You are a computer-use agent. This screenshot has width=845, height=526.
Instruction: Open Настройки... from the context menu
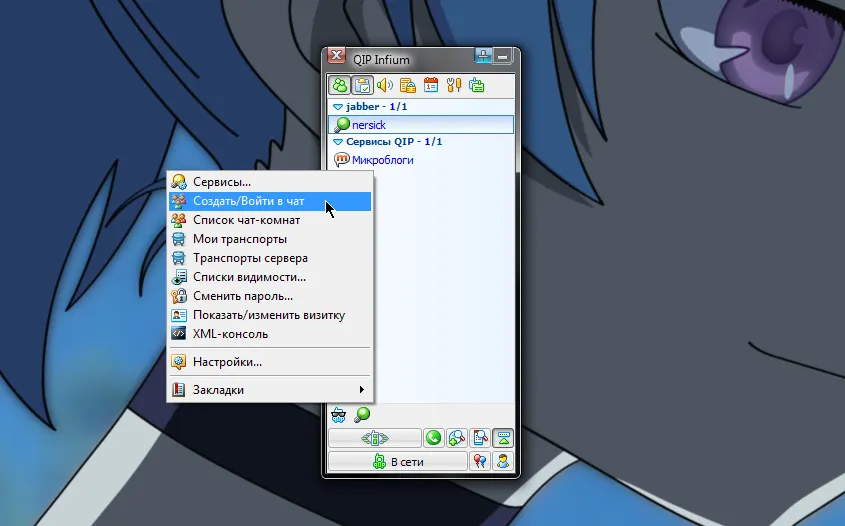pos(227,362)
